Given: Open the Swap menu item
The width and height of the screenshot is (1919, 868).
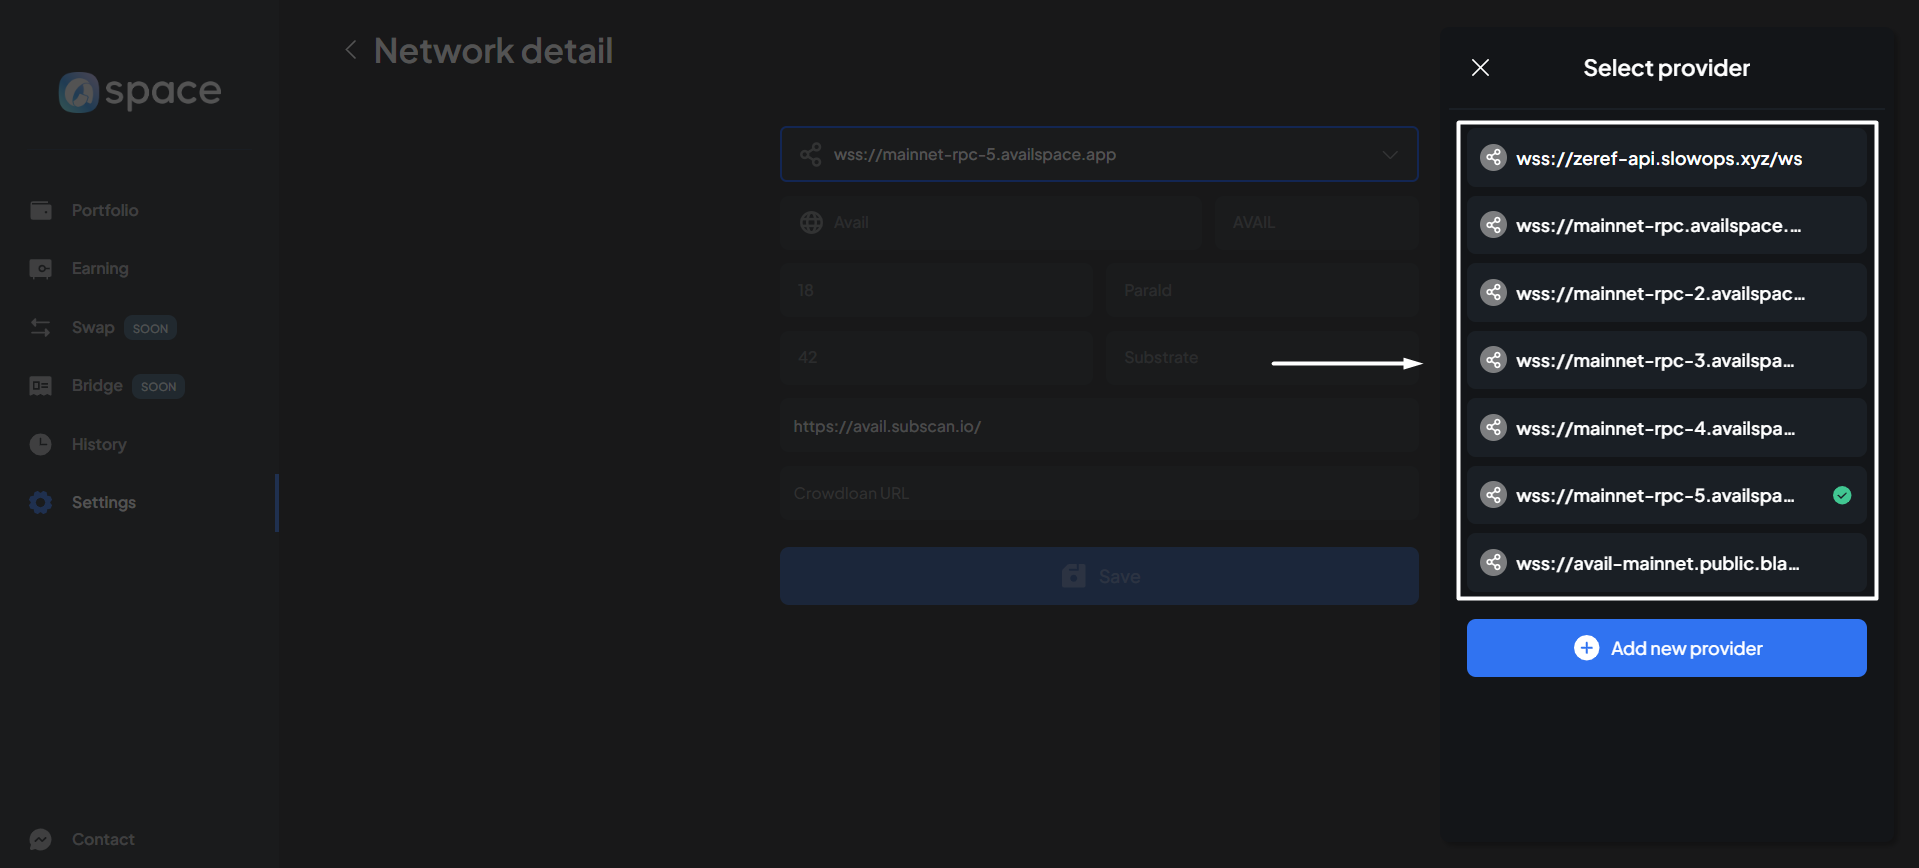Looking at the screenshot, I should tap(93, 328).
